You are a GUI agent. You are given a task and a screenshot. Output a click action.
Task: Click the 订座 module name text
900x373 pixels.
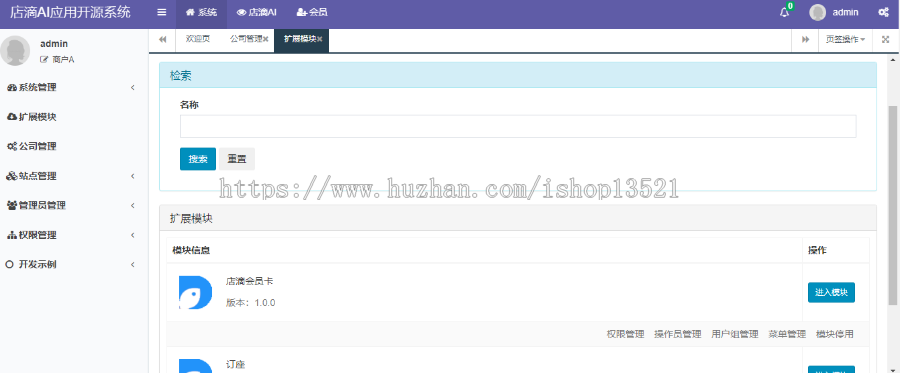click(x=236, y=364)
